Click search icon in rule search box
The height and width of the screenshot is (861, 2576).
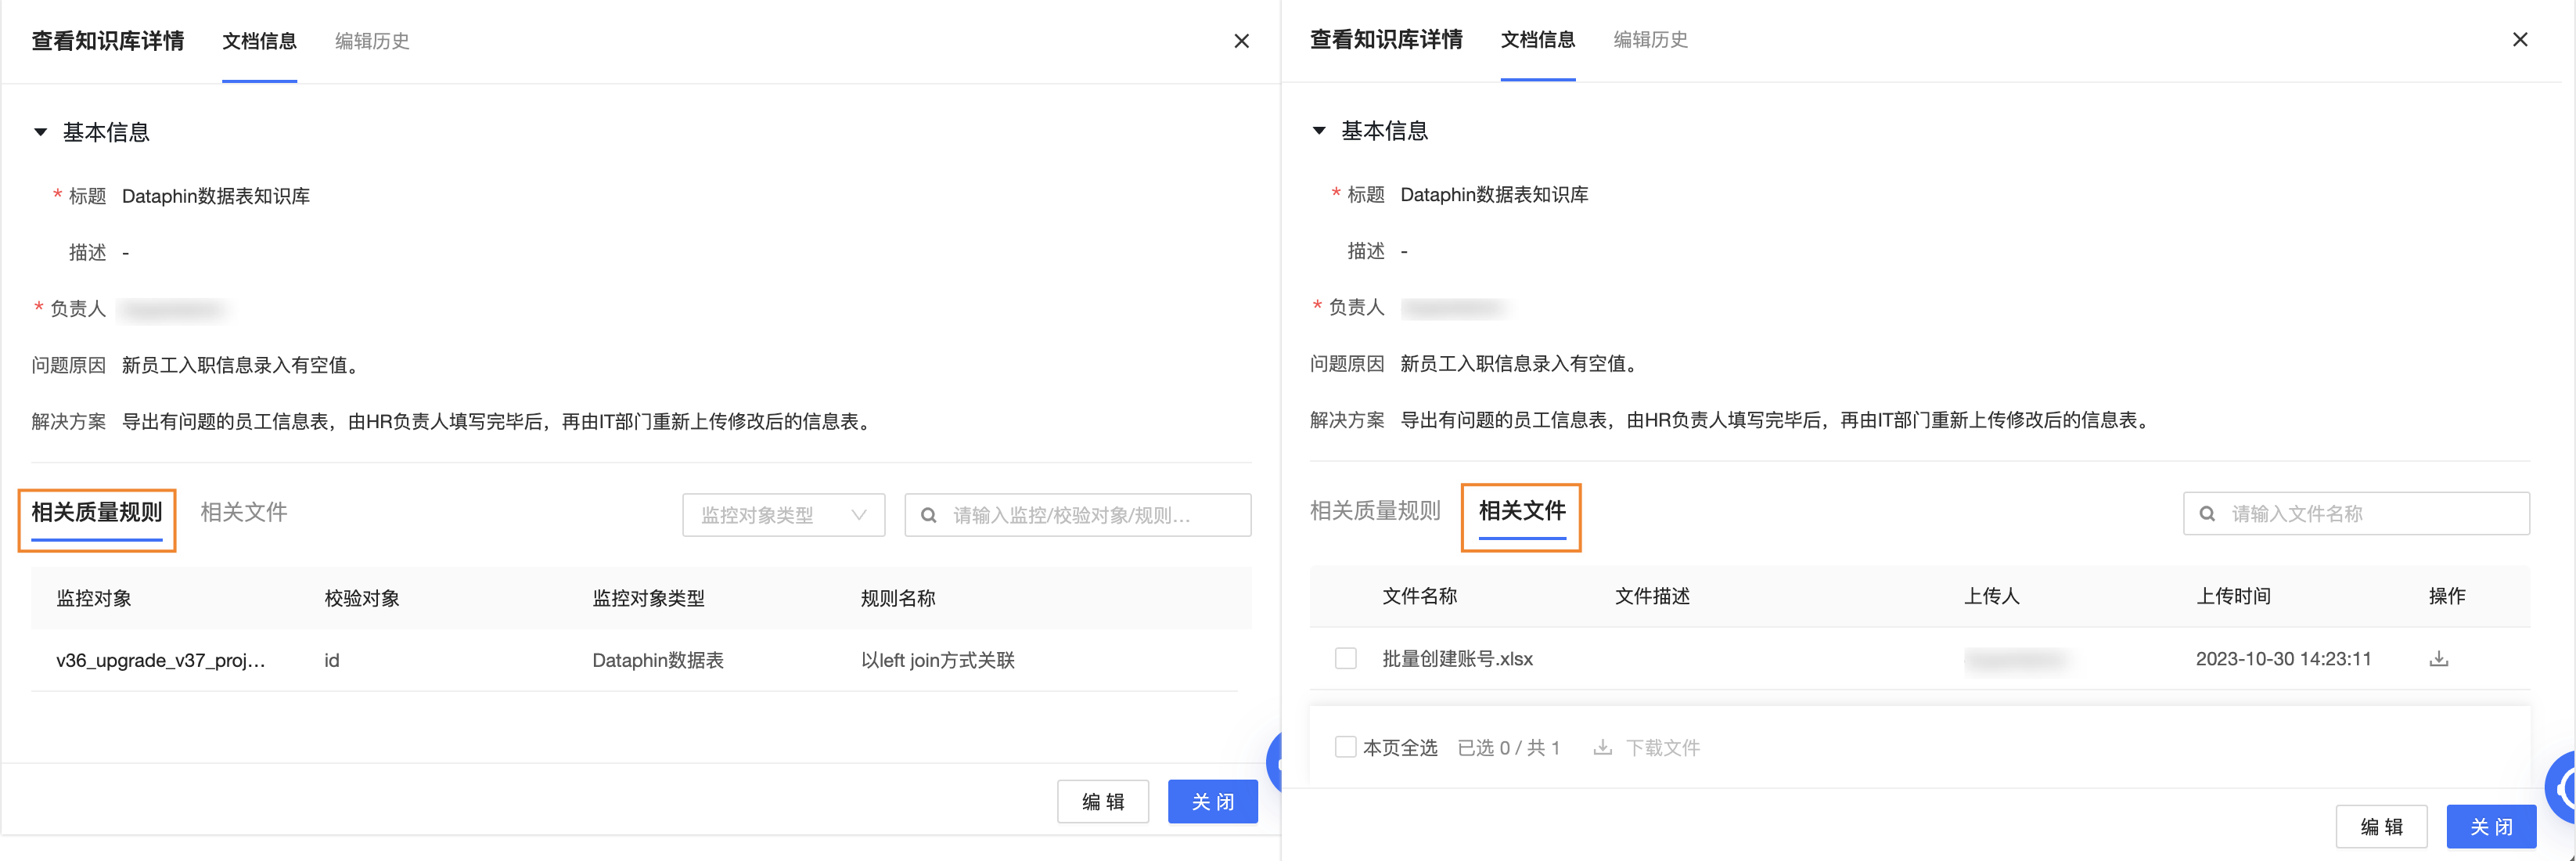928,516
